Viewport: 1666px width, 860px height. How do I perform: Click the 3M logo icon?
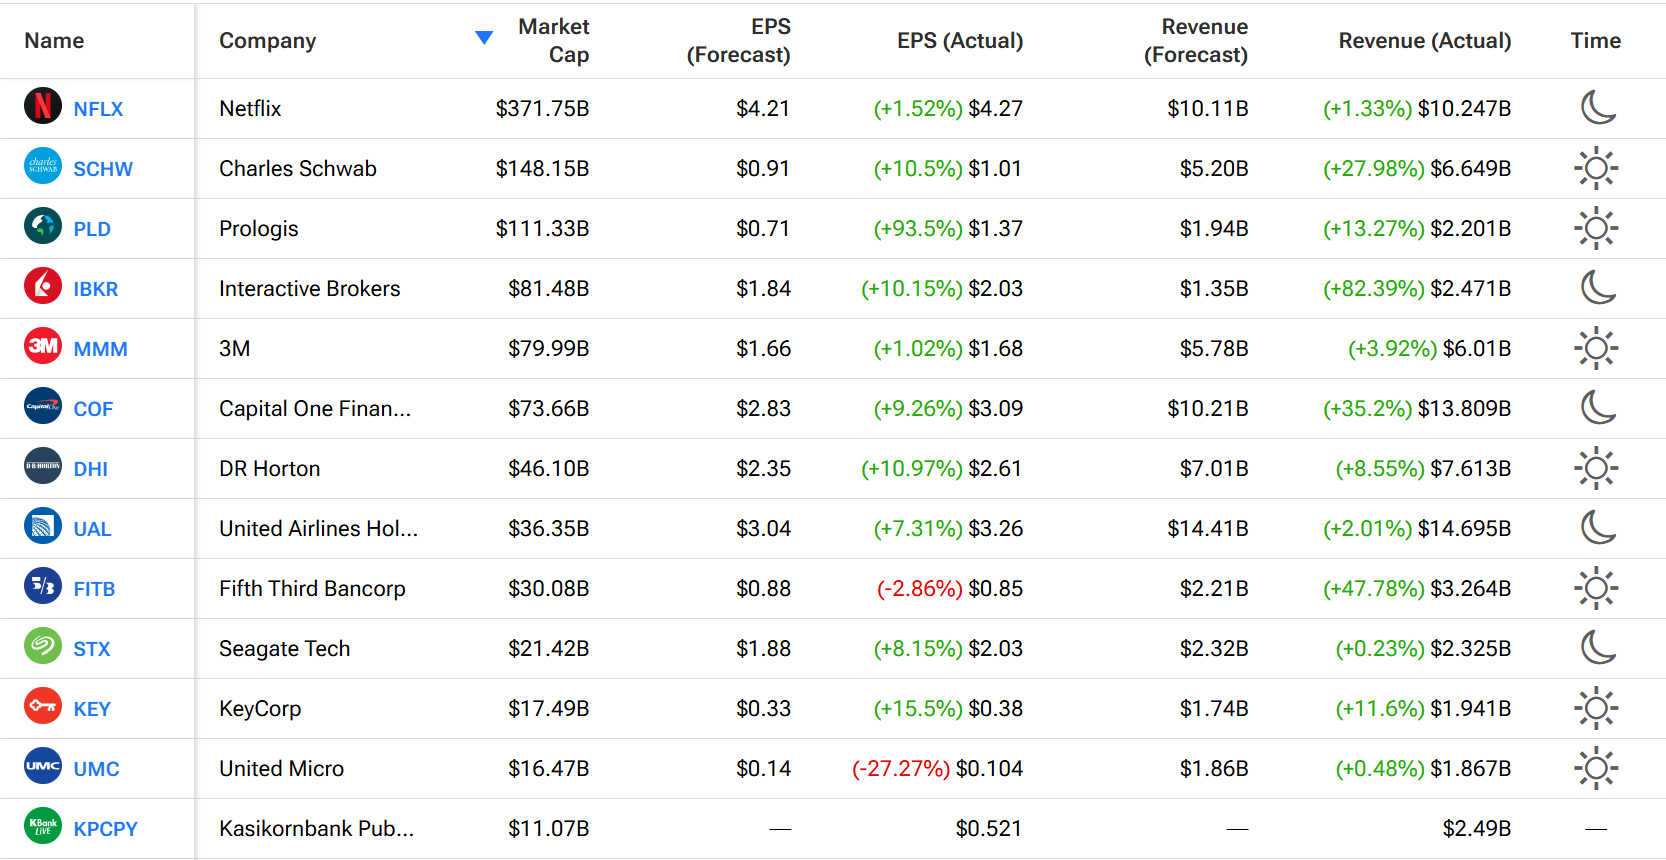pos(43,346)
